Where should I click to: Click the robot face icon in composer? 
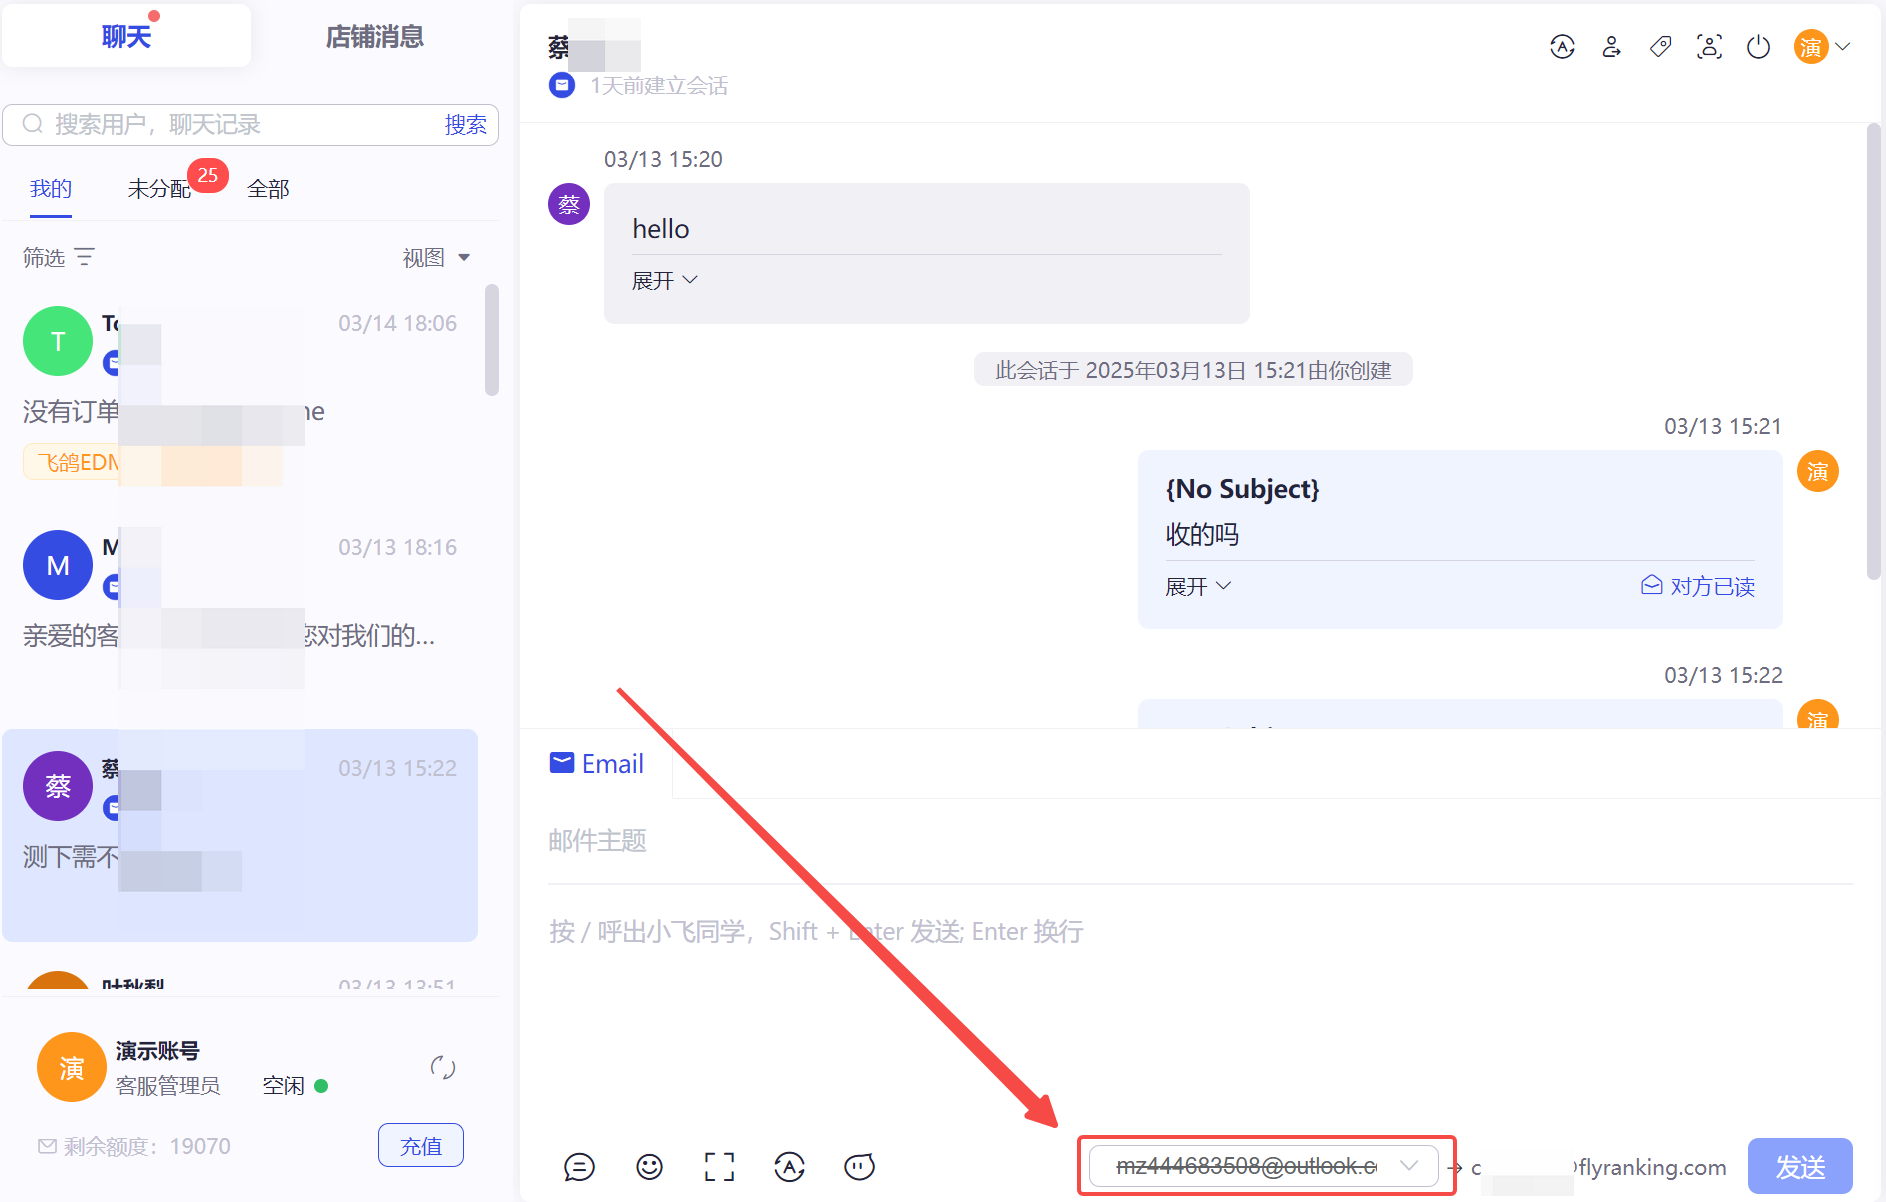point(859,1166)
